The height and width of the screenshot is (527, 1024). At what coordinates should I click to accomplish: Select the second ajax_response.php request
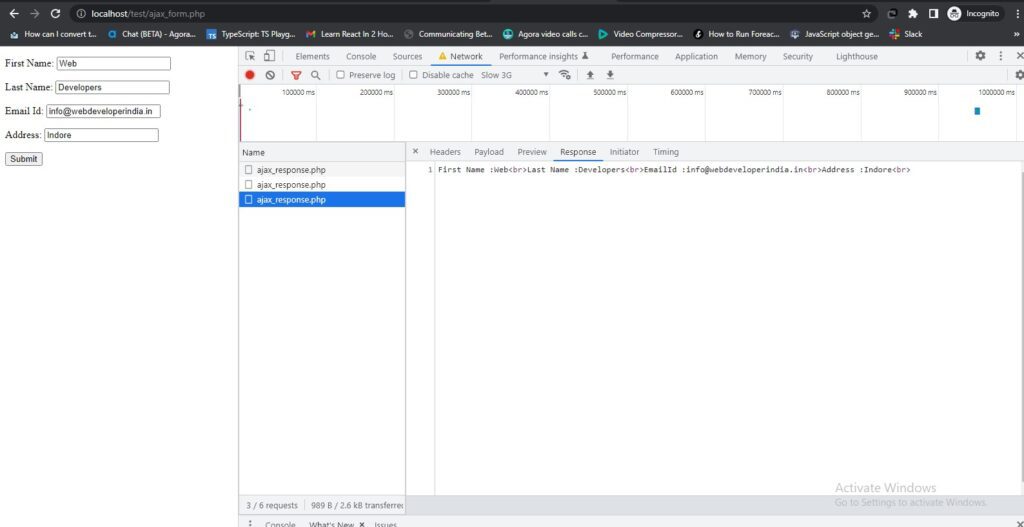322,185
